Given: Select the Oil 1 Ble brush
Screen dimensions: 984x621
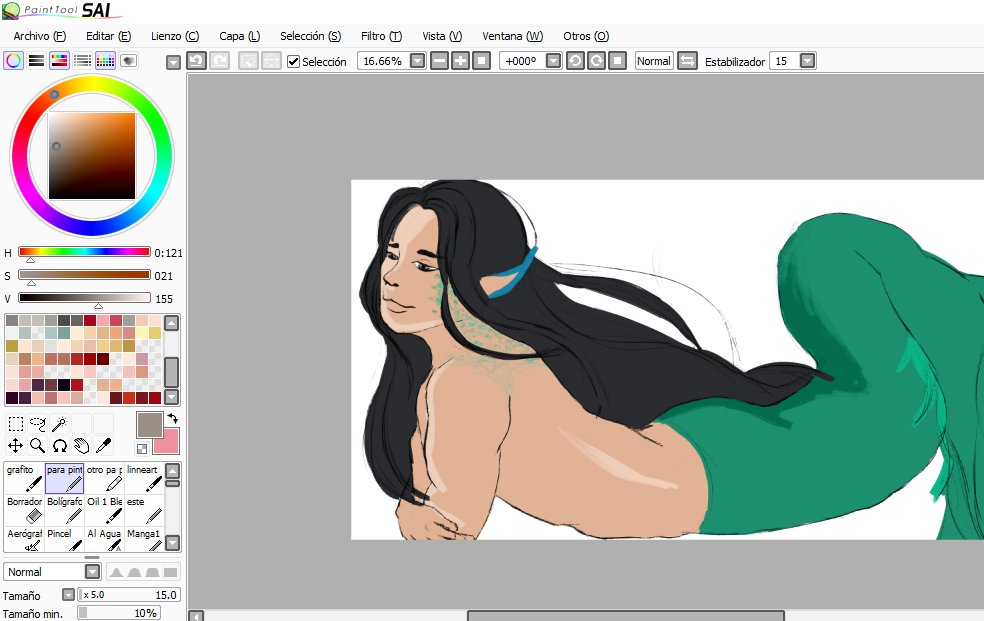Looking at the screenshot, I should point(104,510).
